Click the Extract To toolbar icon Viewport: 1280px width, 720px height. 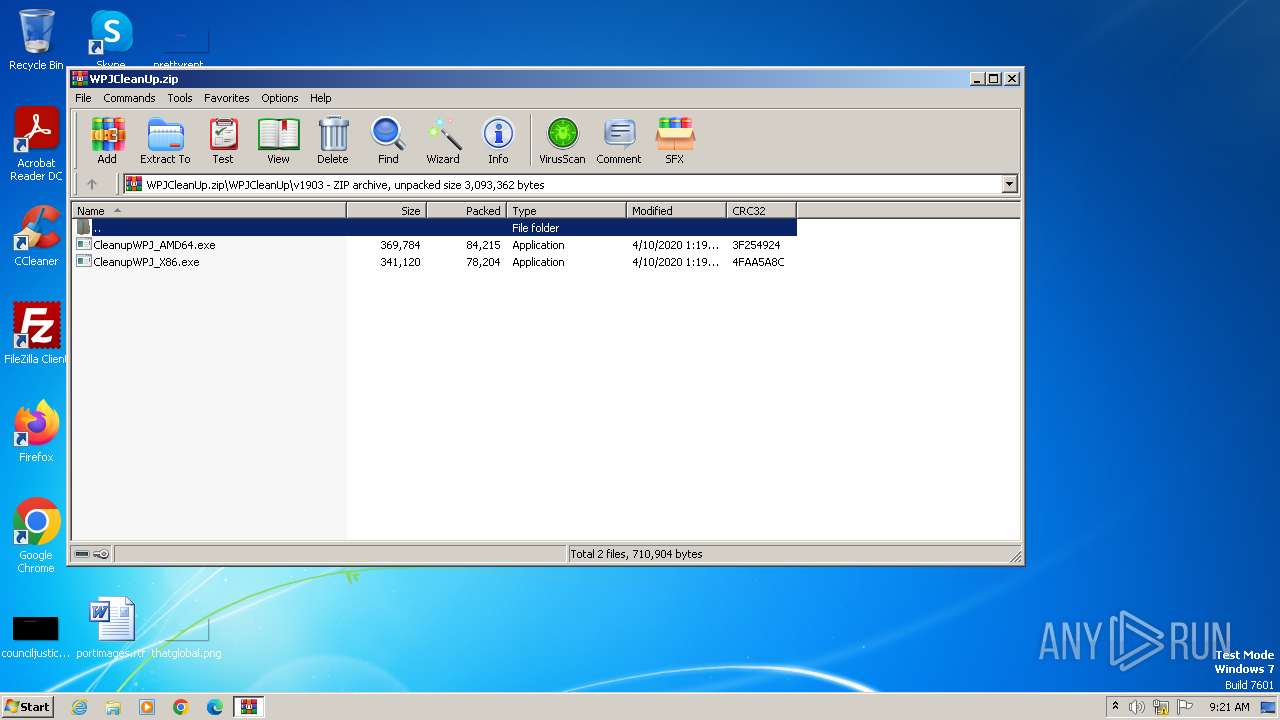[x=165, y=140]
